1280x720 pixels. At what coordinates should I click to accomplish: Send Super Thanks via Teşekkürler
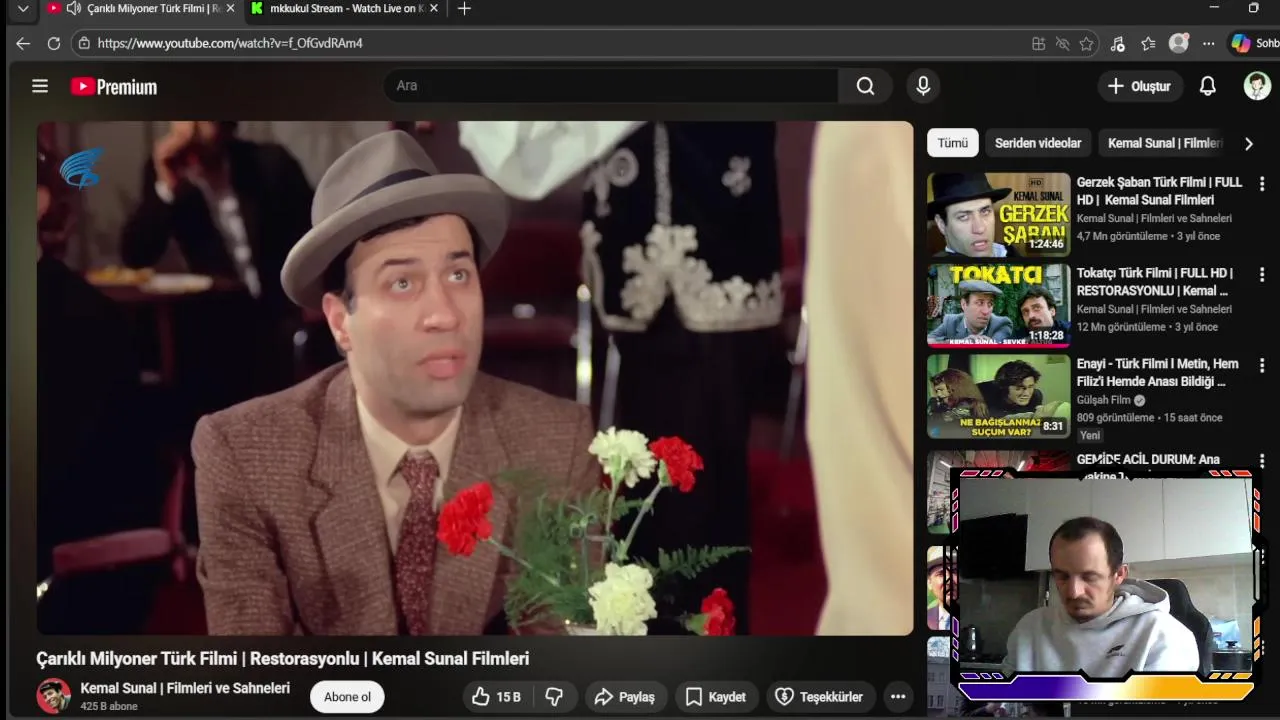[820, 697]
